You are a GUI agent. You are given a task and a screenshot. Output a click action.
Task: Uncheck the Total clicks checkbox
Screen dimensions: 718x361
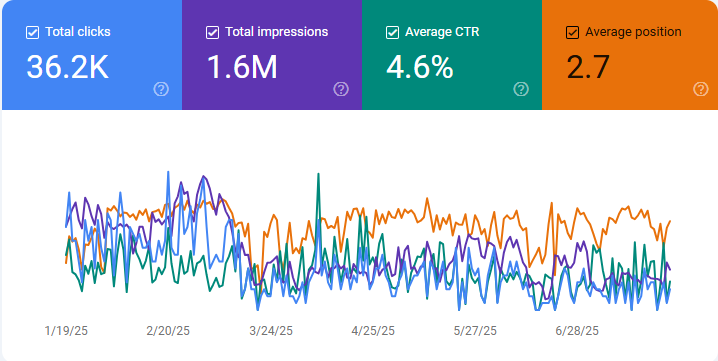[32, 33]
